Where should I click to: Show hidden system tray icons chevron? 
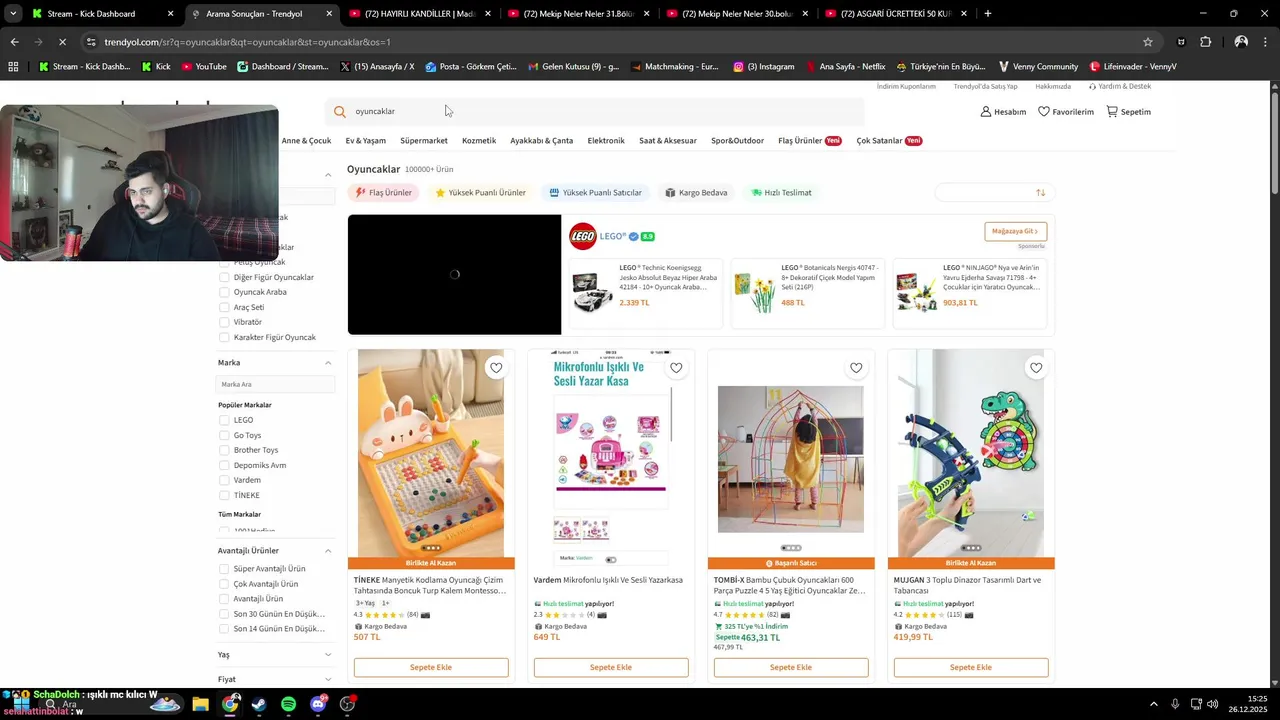tap(1153, 704)
